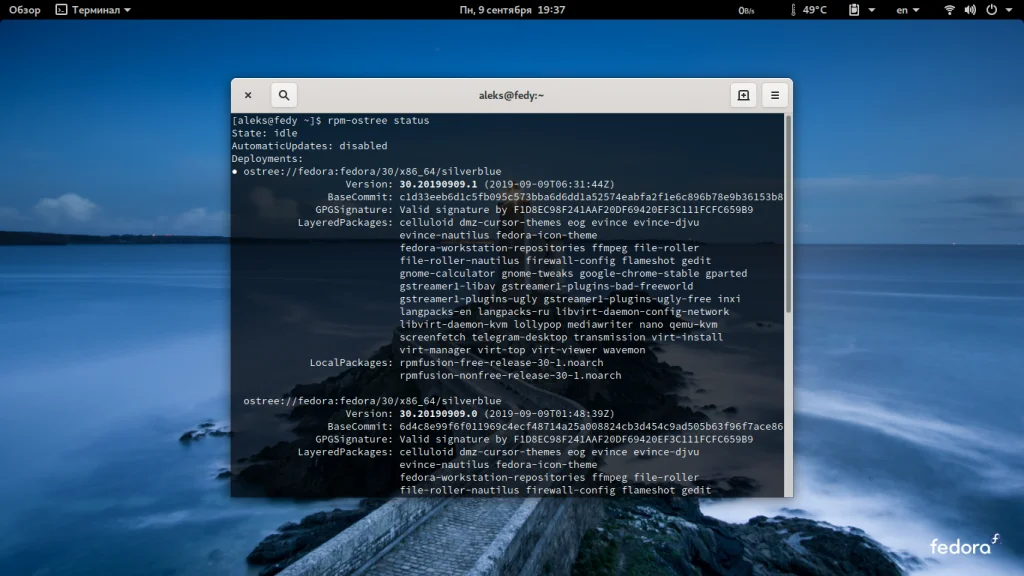1024x576 pixels.
Task: Click the volume speaker icon
Action: (x=970, y=10)
